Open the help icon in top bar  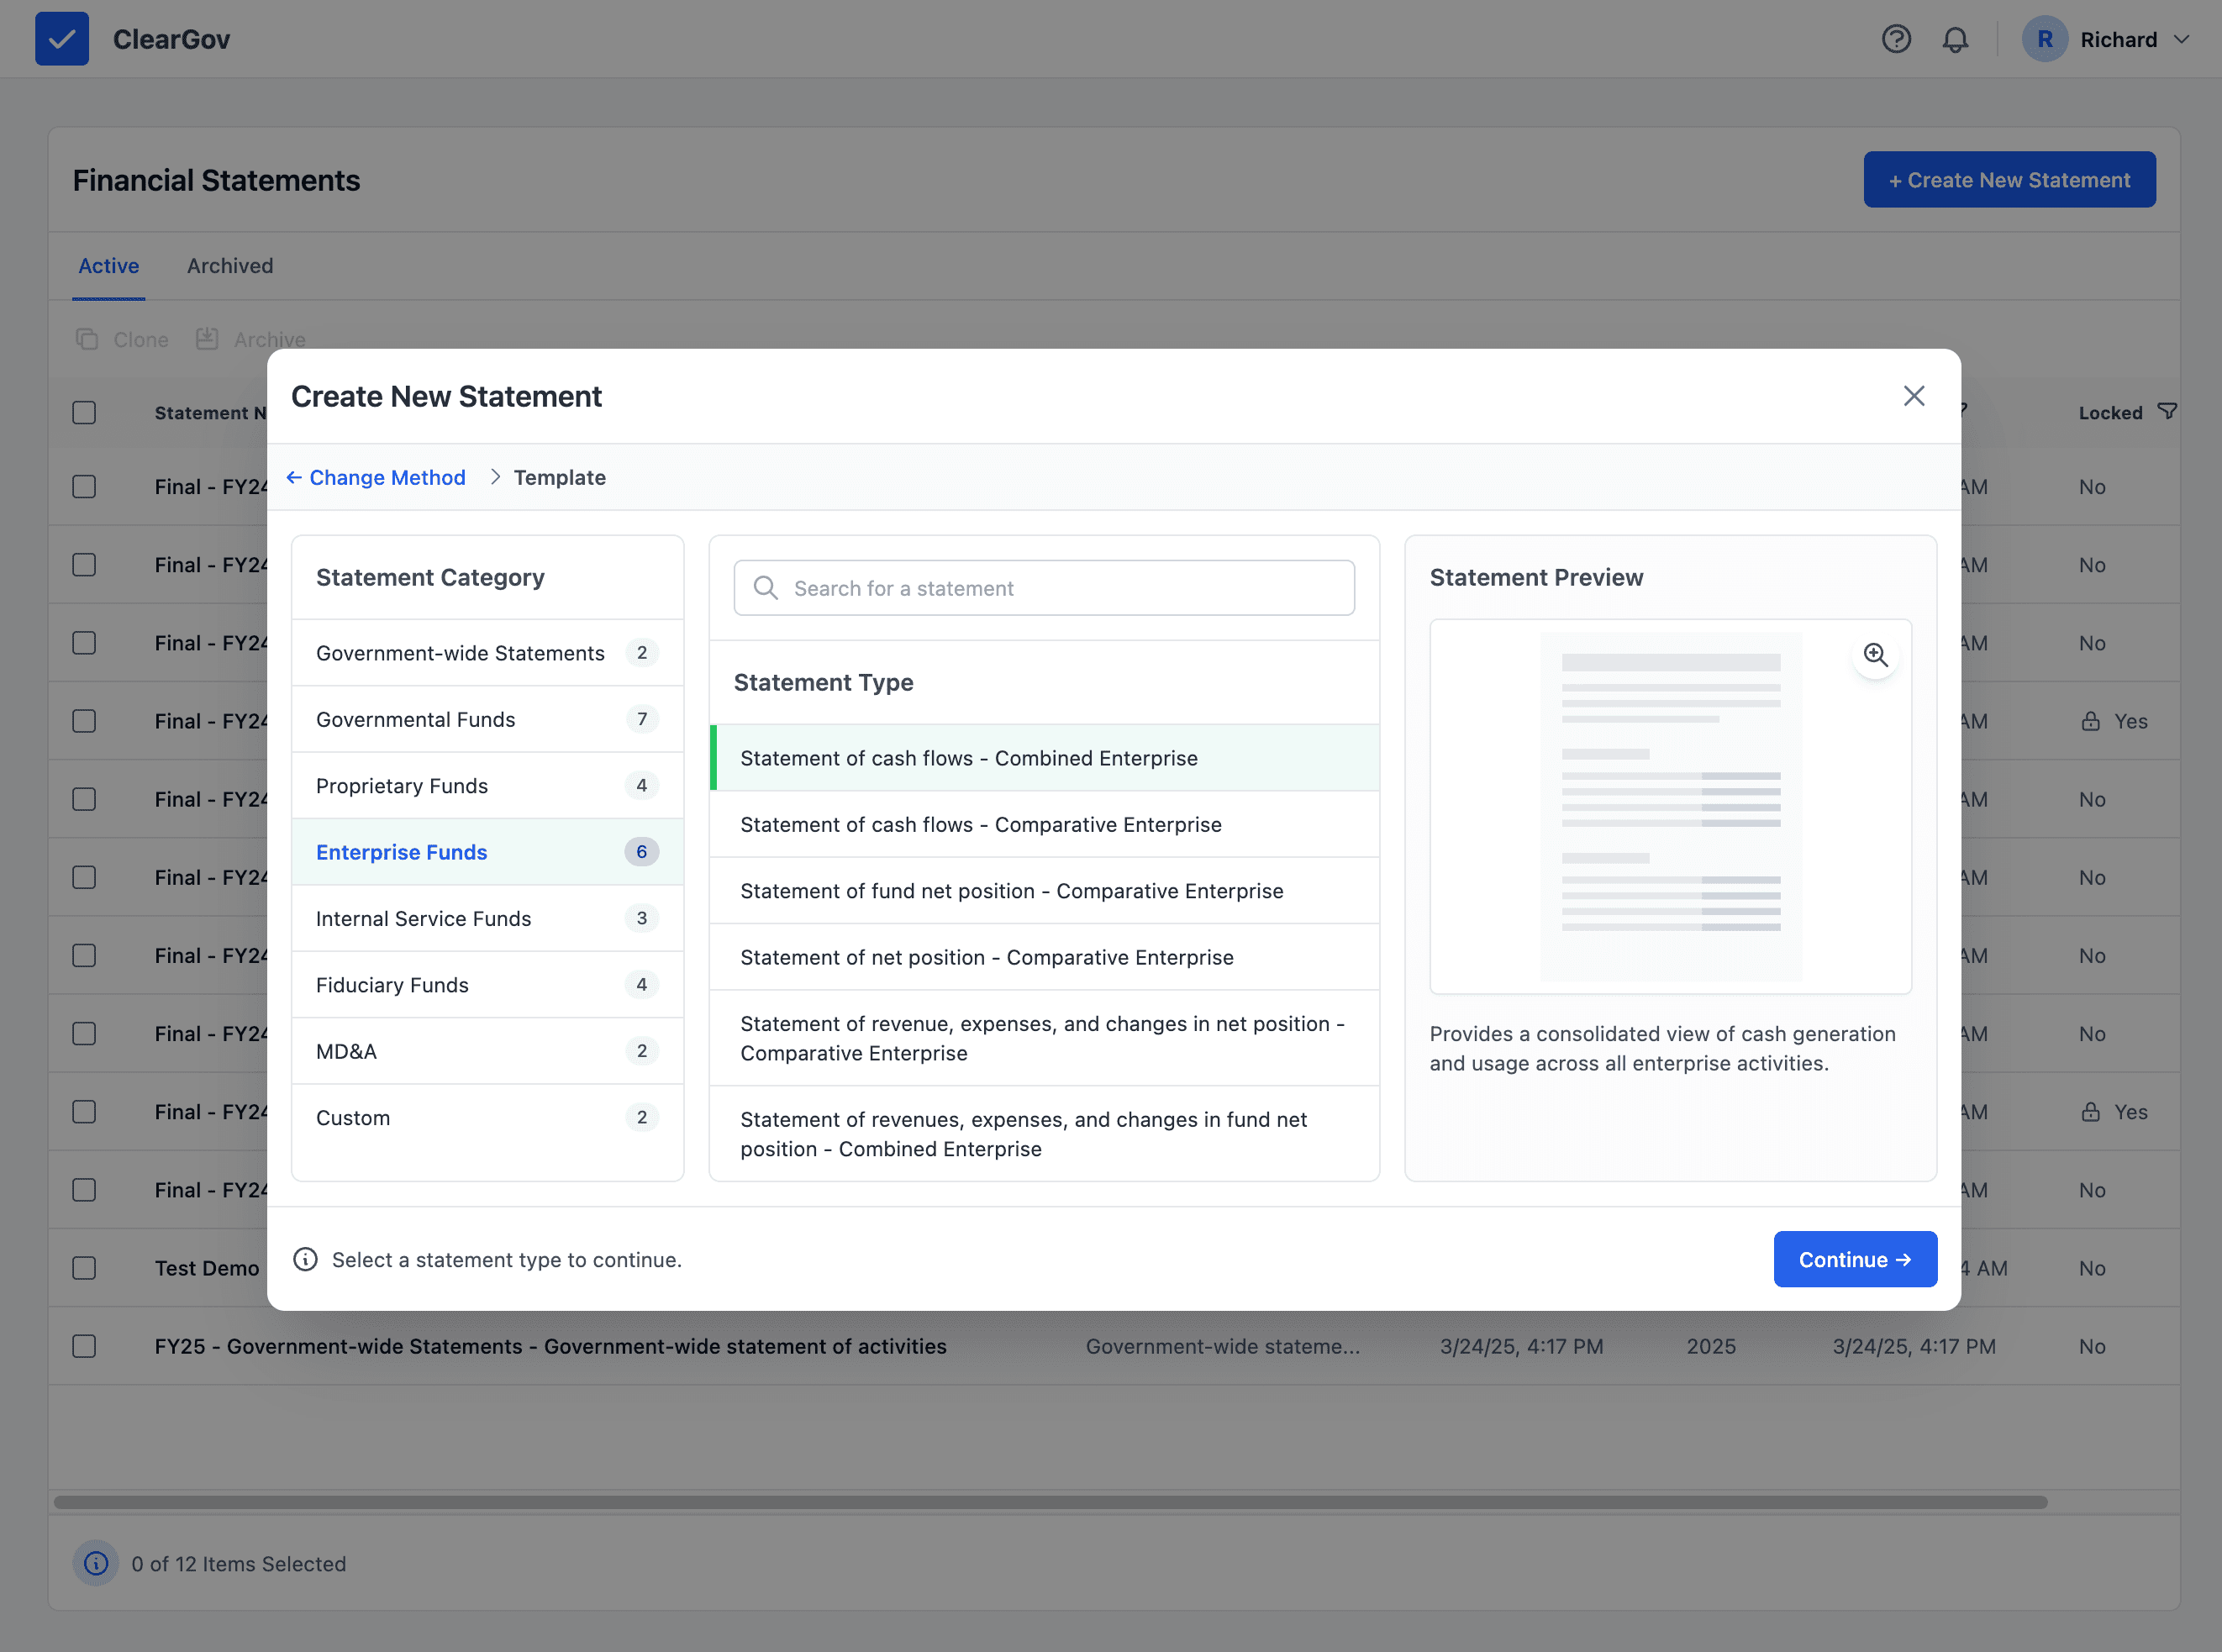click(1897, 39)
